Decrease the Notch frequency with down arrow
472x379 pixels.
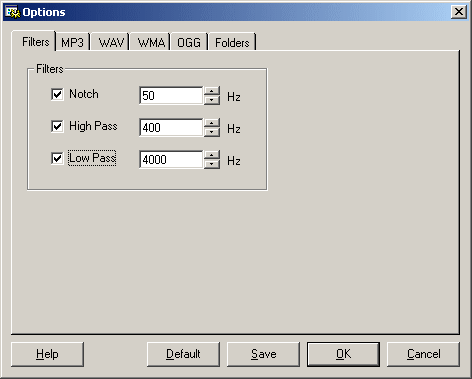[212, 100]
